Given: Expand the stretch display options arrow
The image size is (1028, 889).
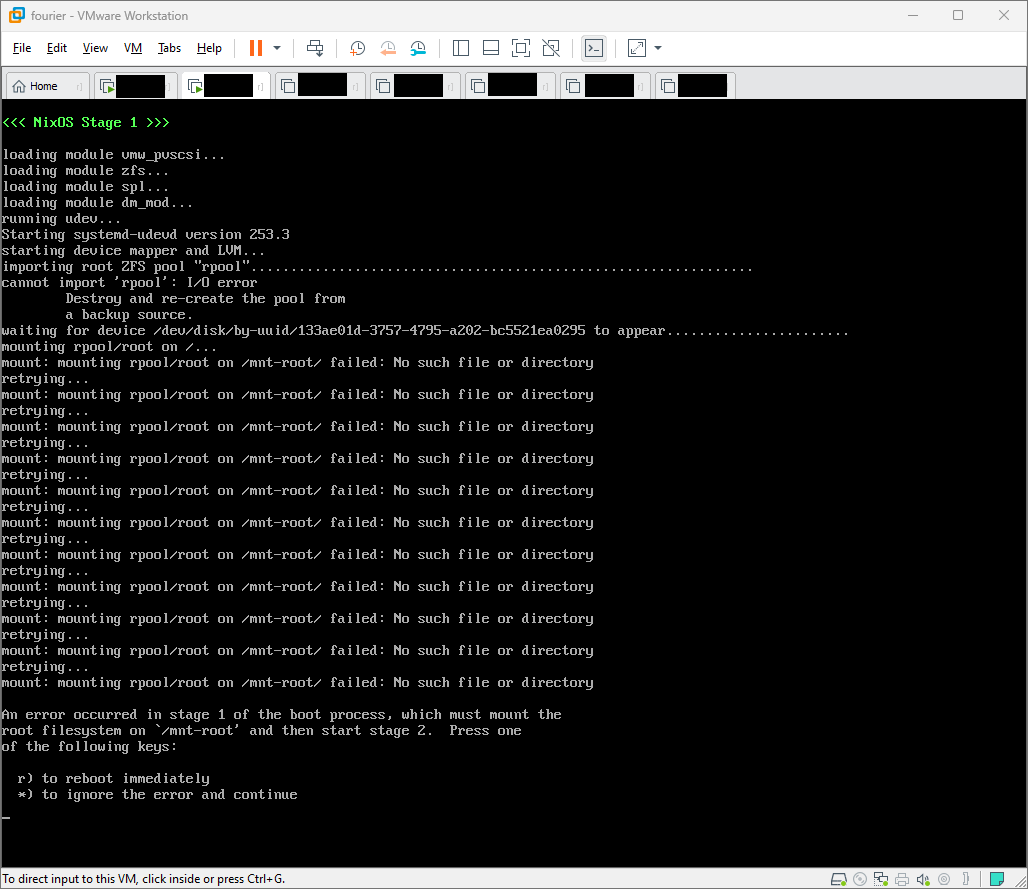Looking at the screenshot, I should [x=658, y=48].
